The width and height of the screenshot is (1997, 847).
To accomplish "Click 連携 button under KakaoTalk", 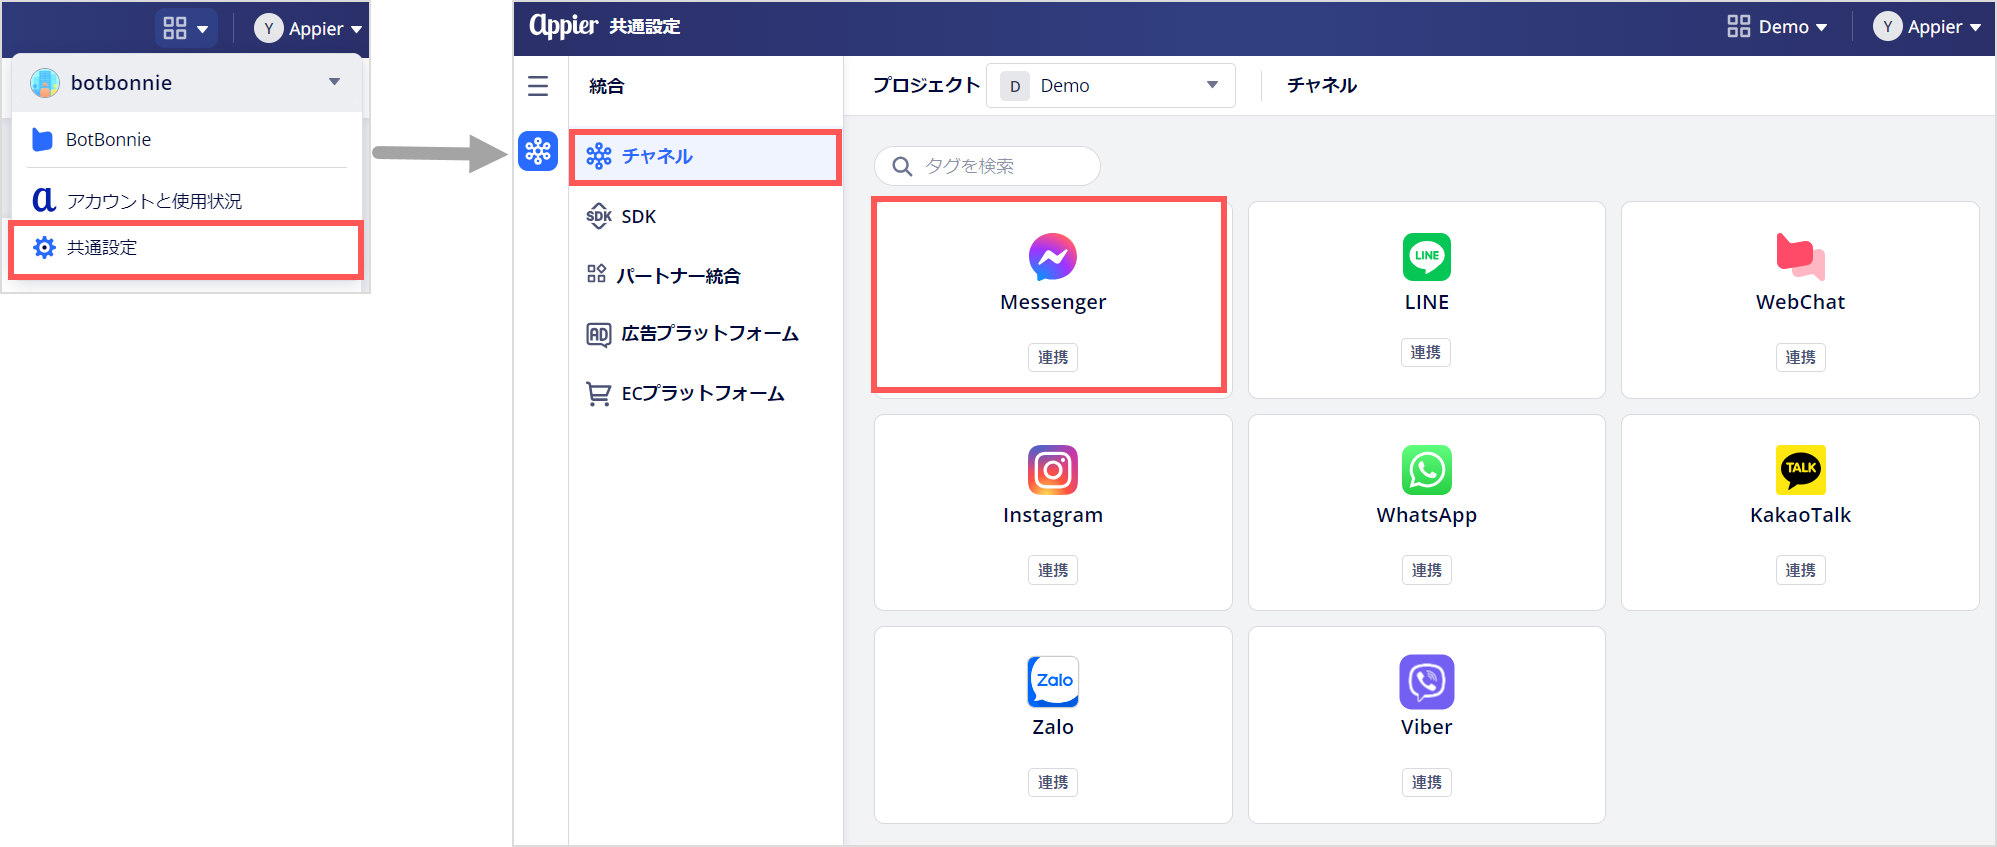I will (1800, 570).
